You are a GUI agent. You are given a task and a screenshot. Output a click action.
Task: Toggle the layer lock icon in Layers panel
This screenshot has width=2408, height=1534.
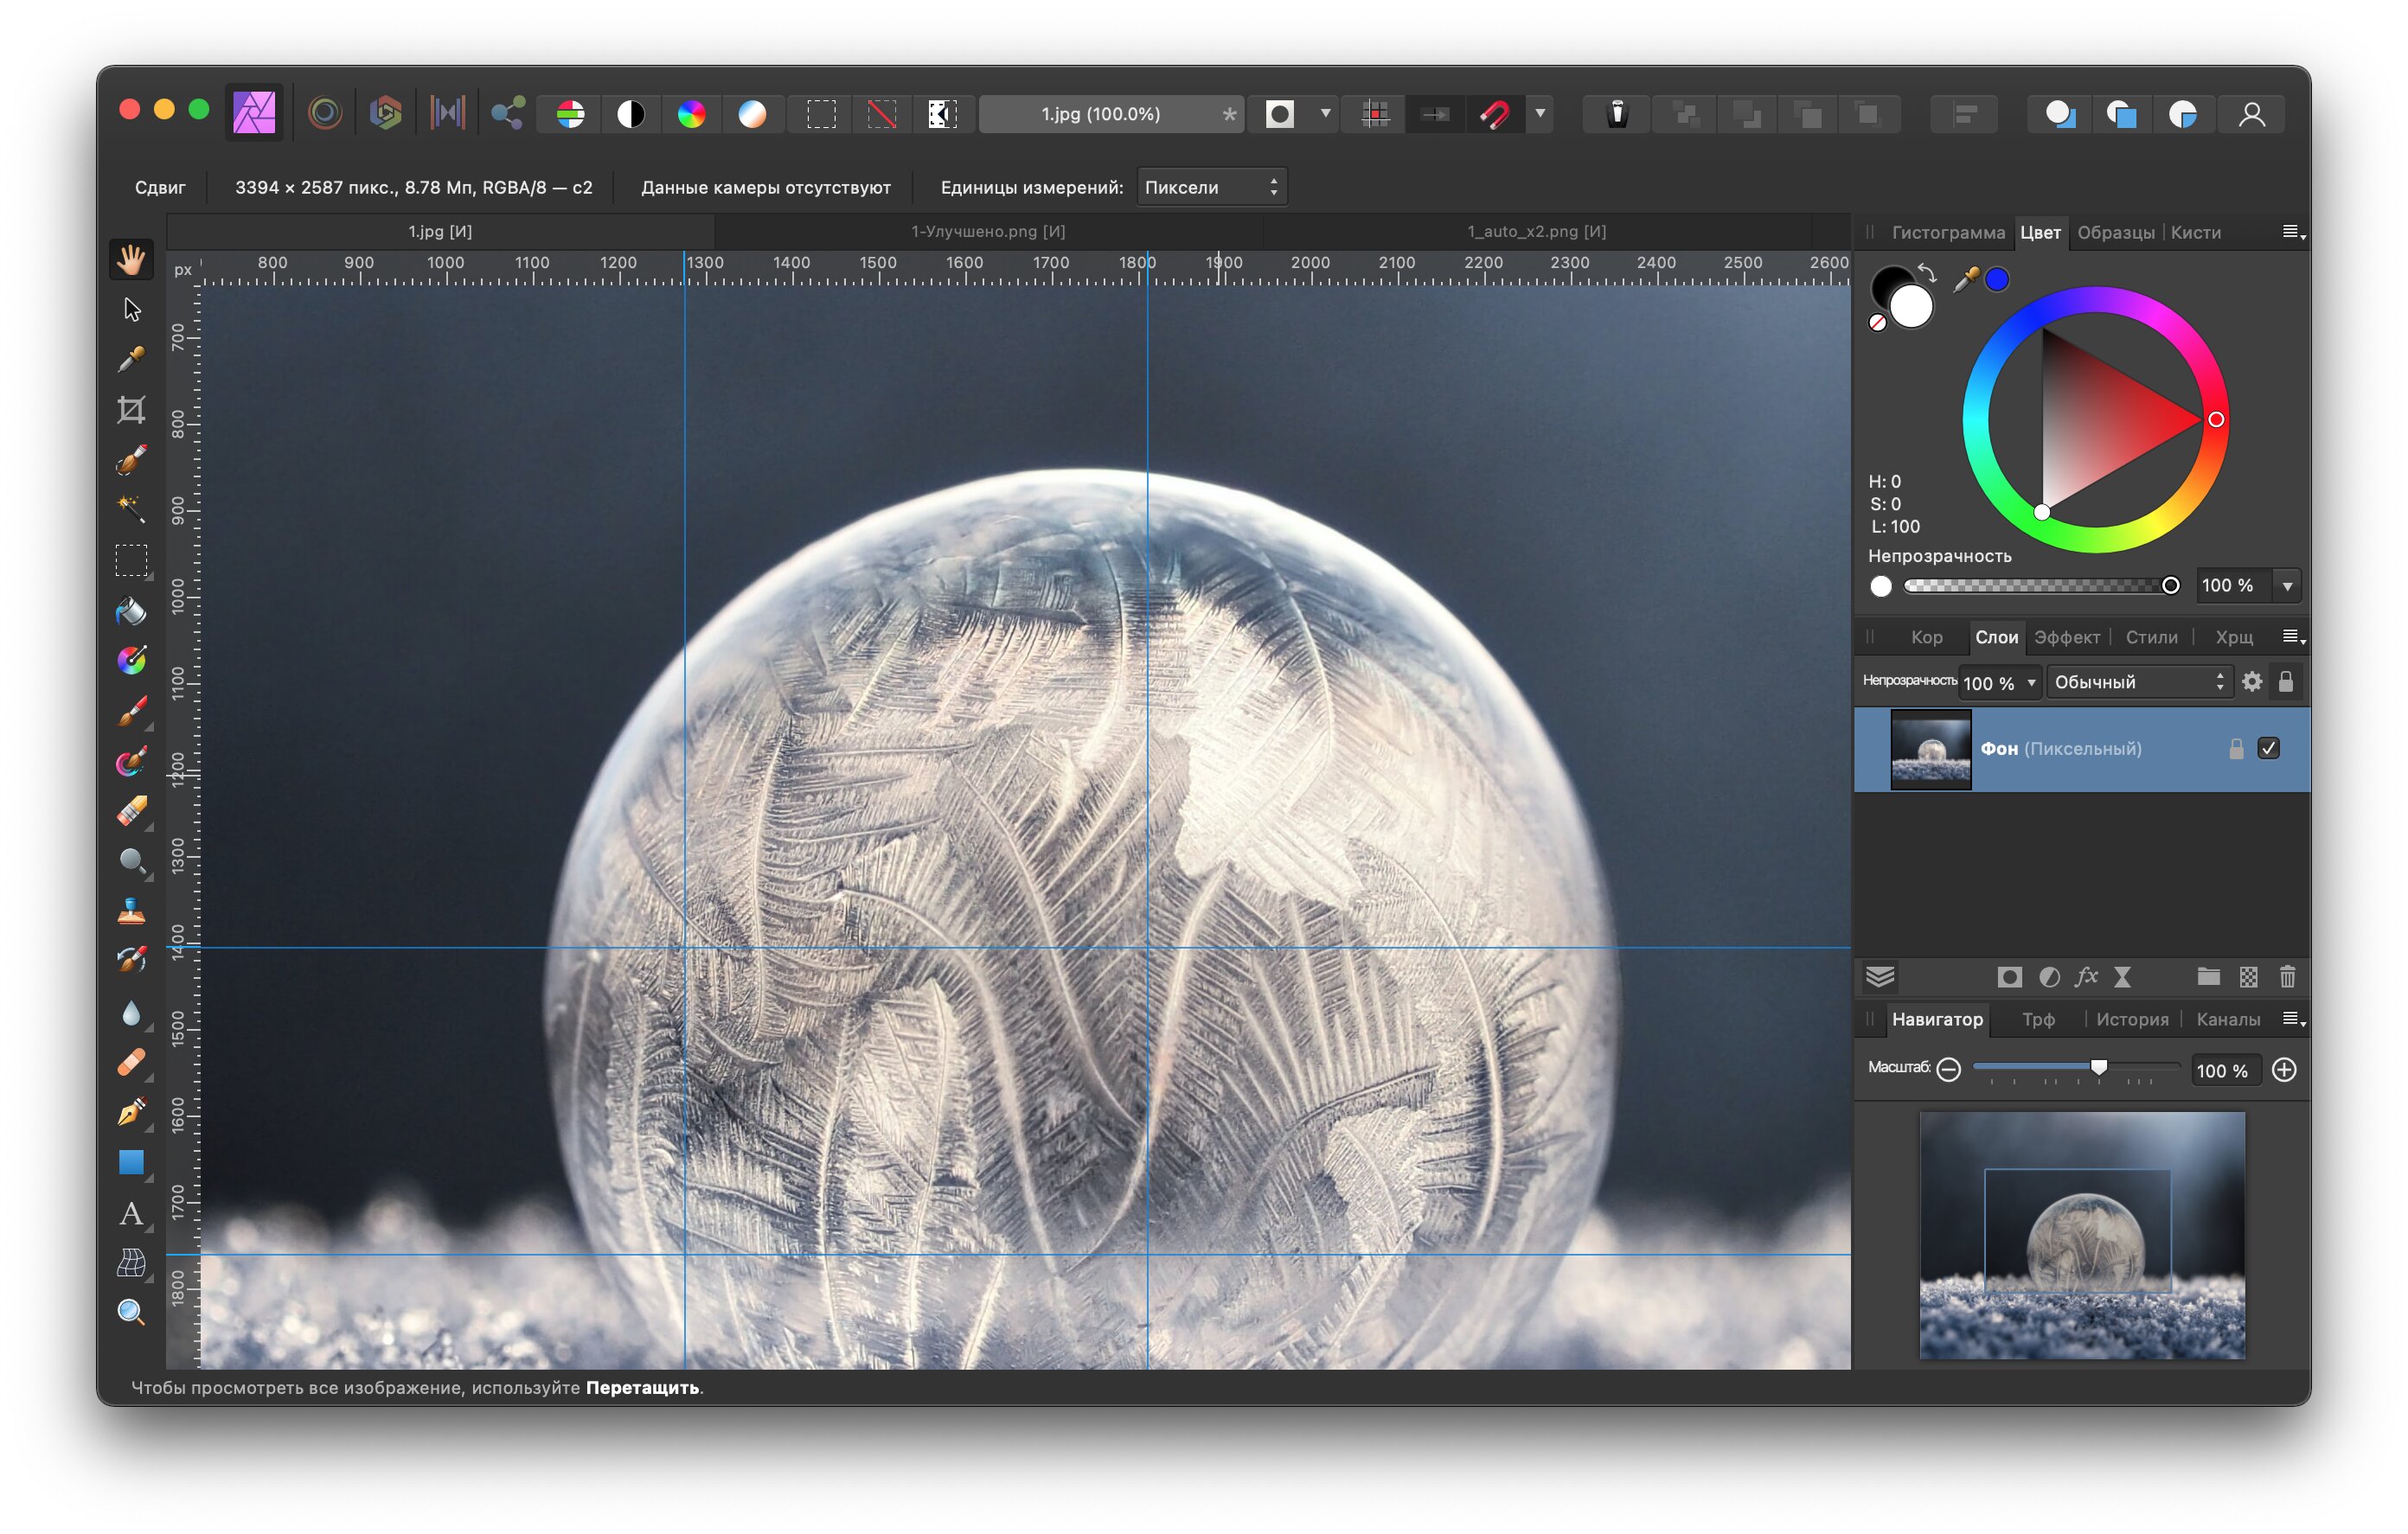[x=2286, y=682]
